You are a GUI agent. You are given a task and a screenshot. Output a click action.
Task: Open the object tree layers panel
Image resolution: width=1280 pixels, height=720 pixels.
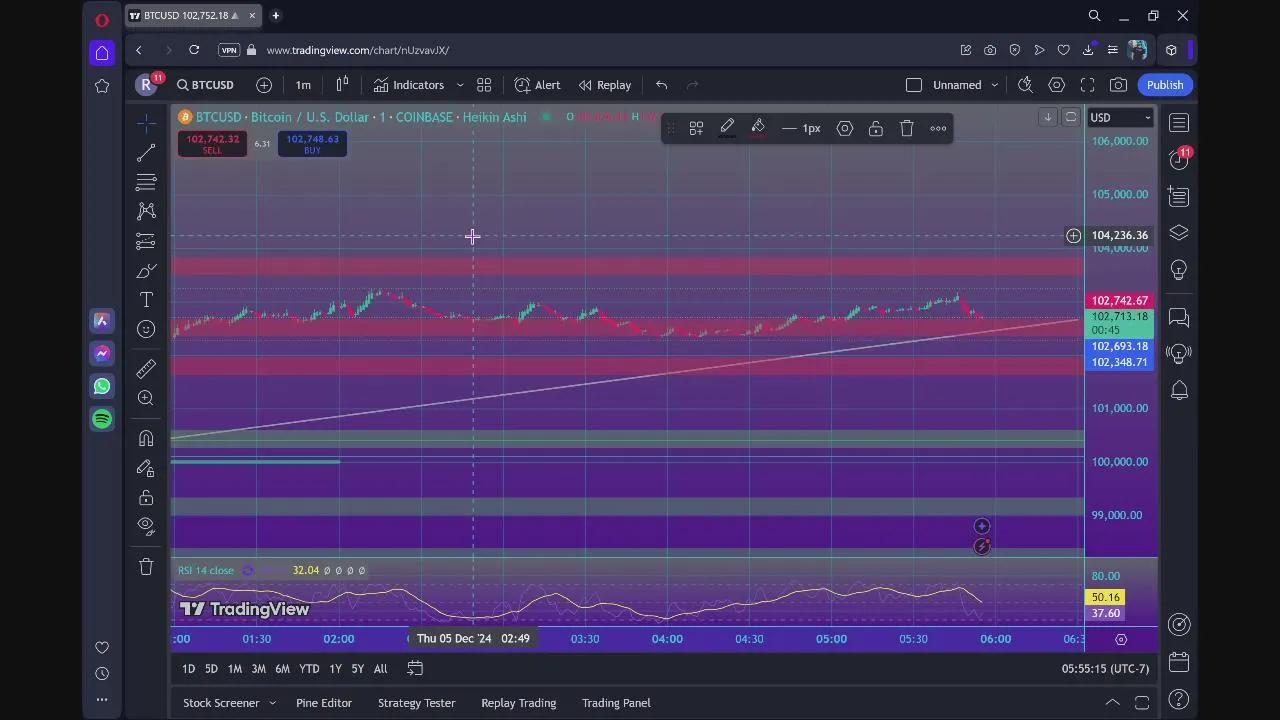click(x=1179, y=233)
